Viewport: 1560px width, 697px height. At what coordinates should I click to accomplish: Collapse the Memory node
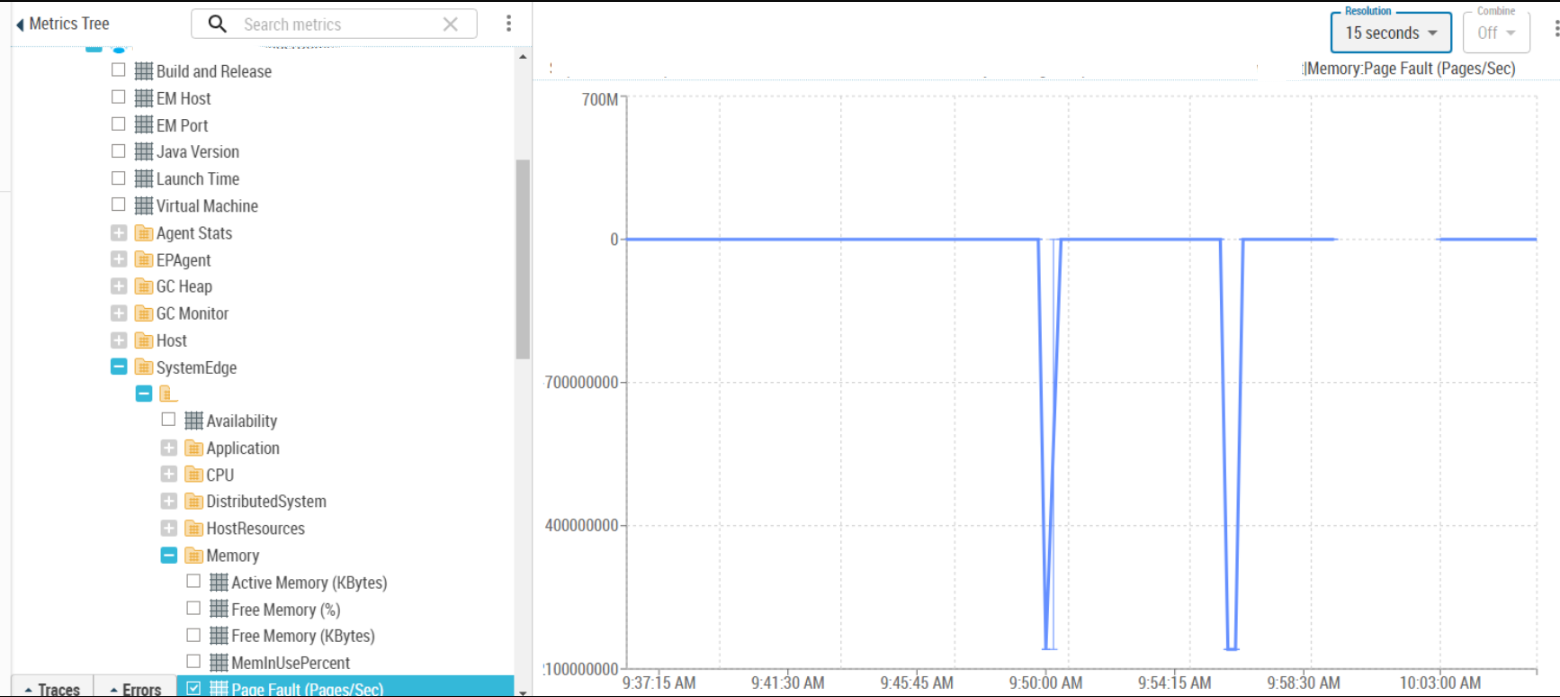tap(168, 555)
